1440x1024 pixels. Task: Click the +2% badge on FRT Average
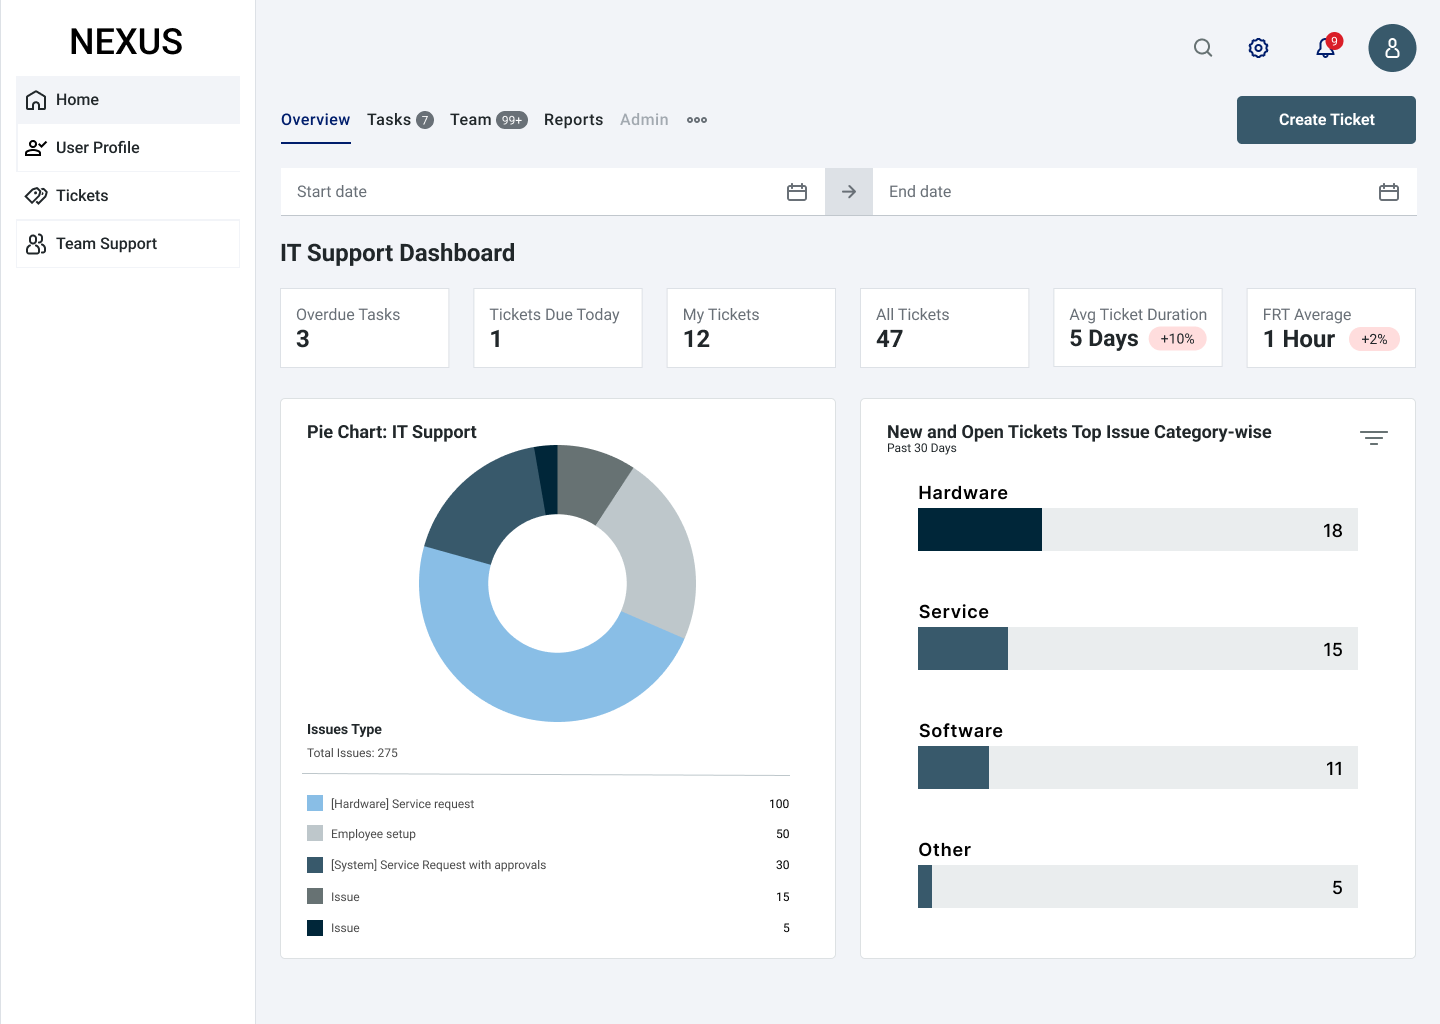click(x=1374, y=339)
